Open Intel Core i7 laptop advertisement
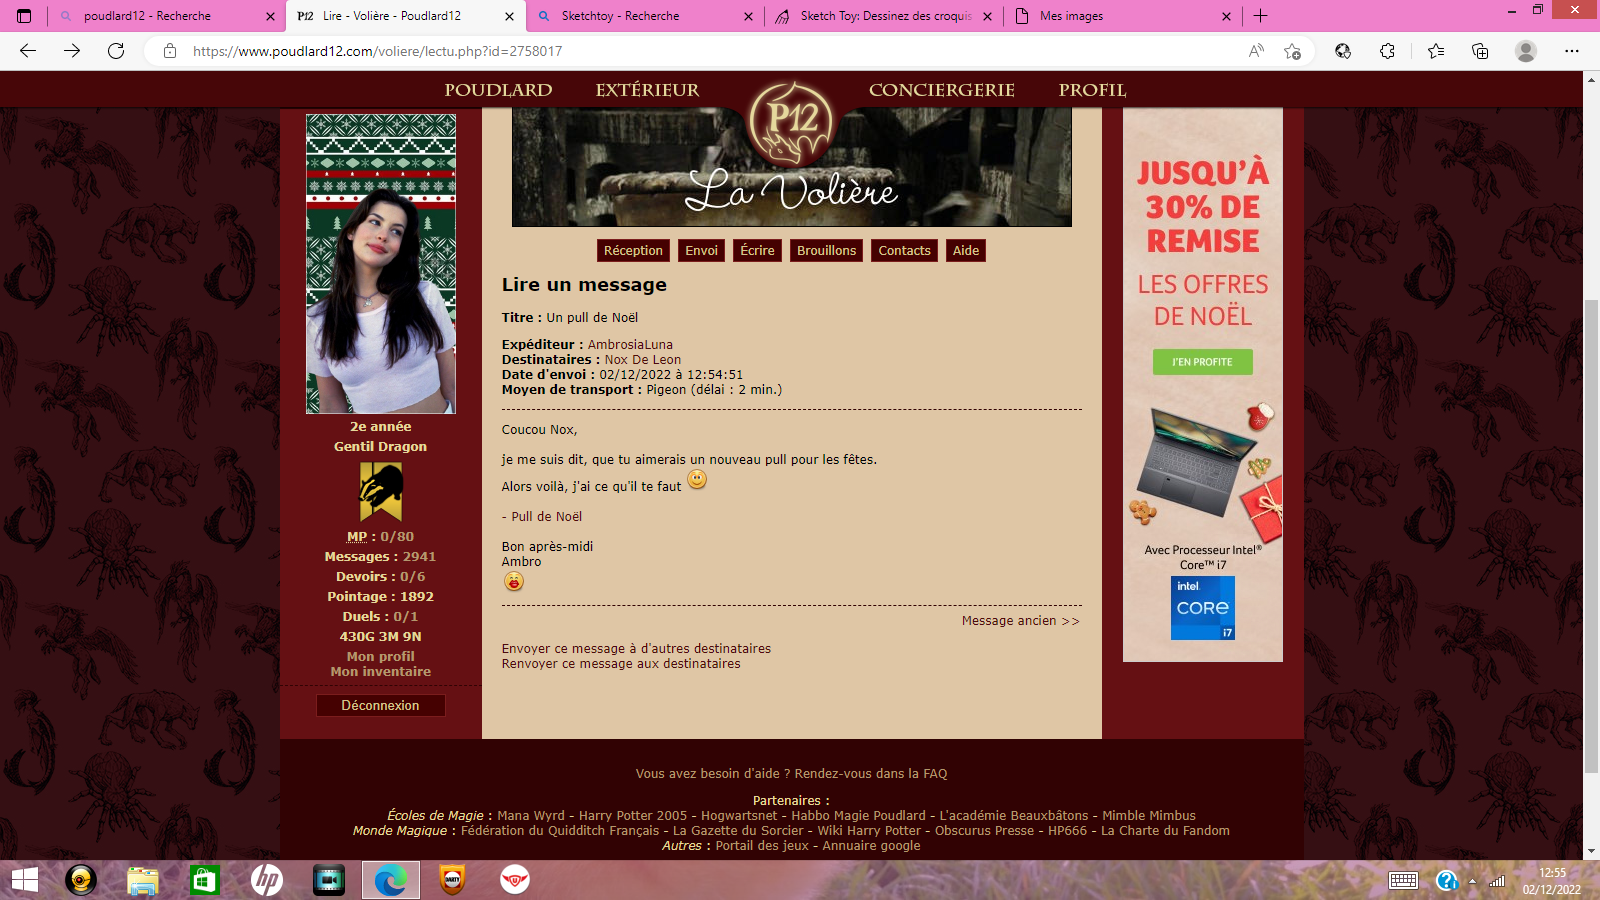 click(1203, 385)
